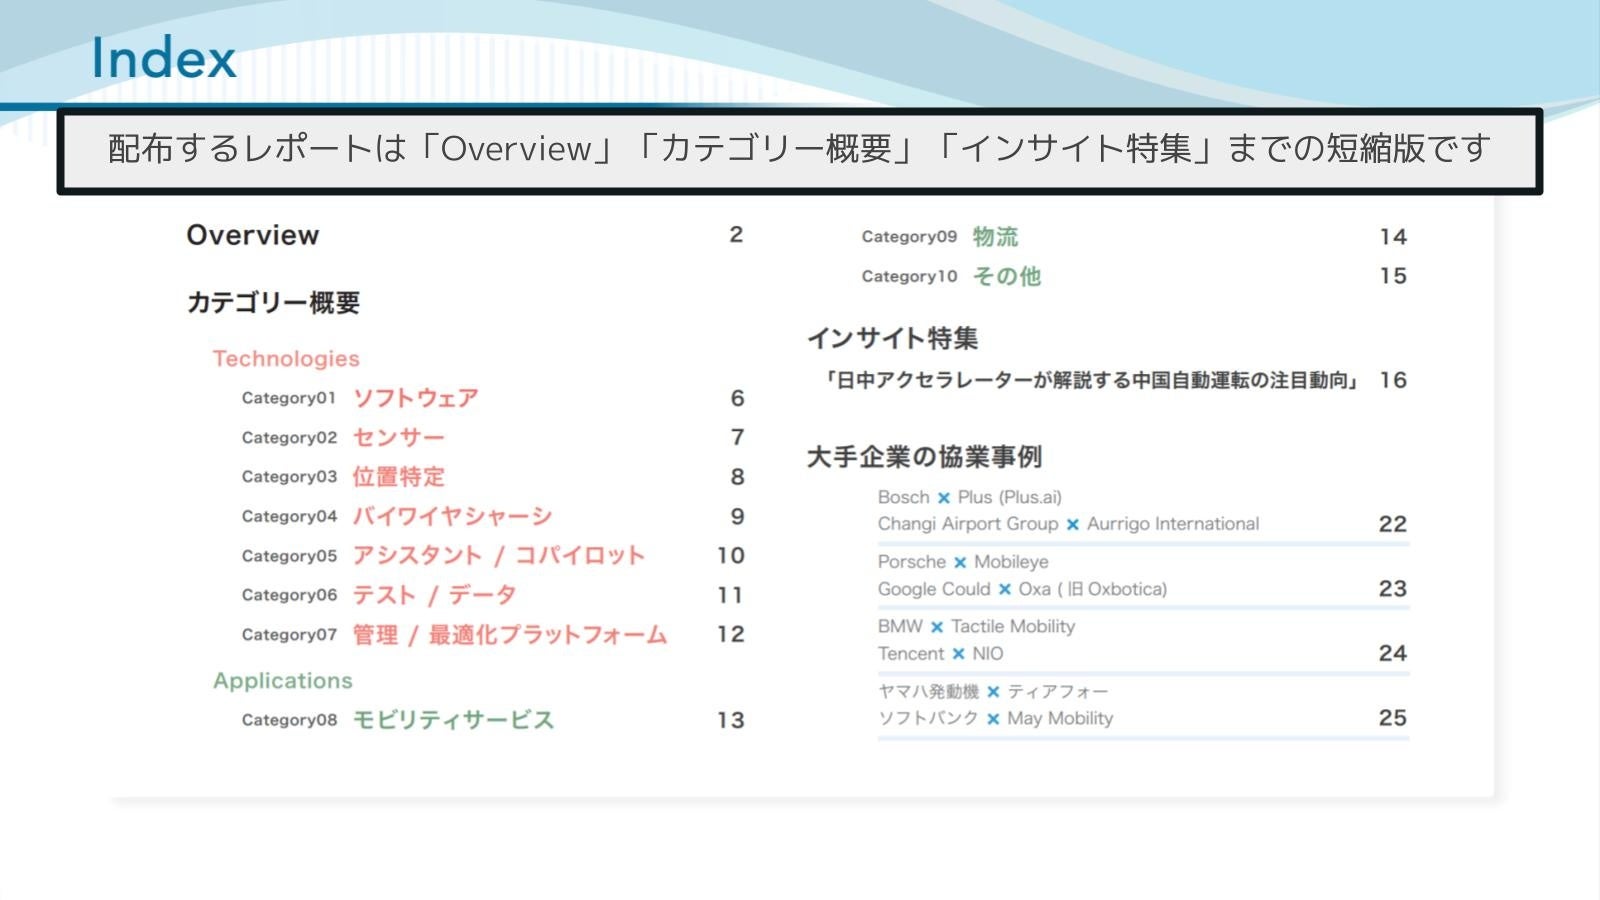Select the Category02 "センサー" entry
Viewport: 1600px width, 900px height.
[398, 437]
